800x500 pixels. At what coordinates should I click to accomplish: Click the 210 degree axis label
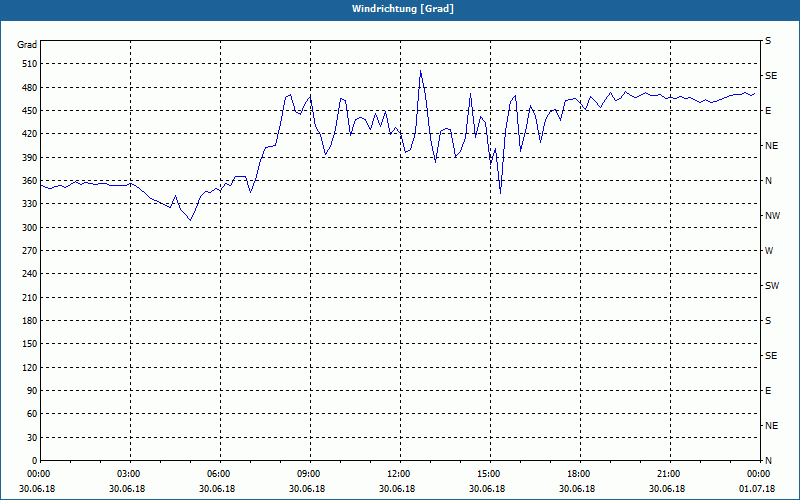[30, 297]
